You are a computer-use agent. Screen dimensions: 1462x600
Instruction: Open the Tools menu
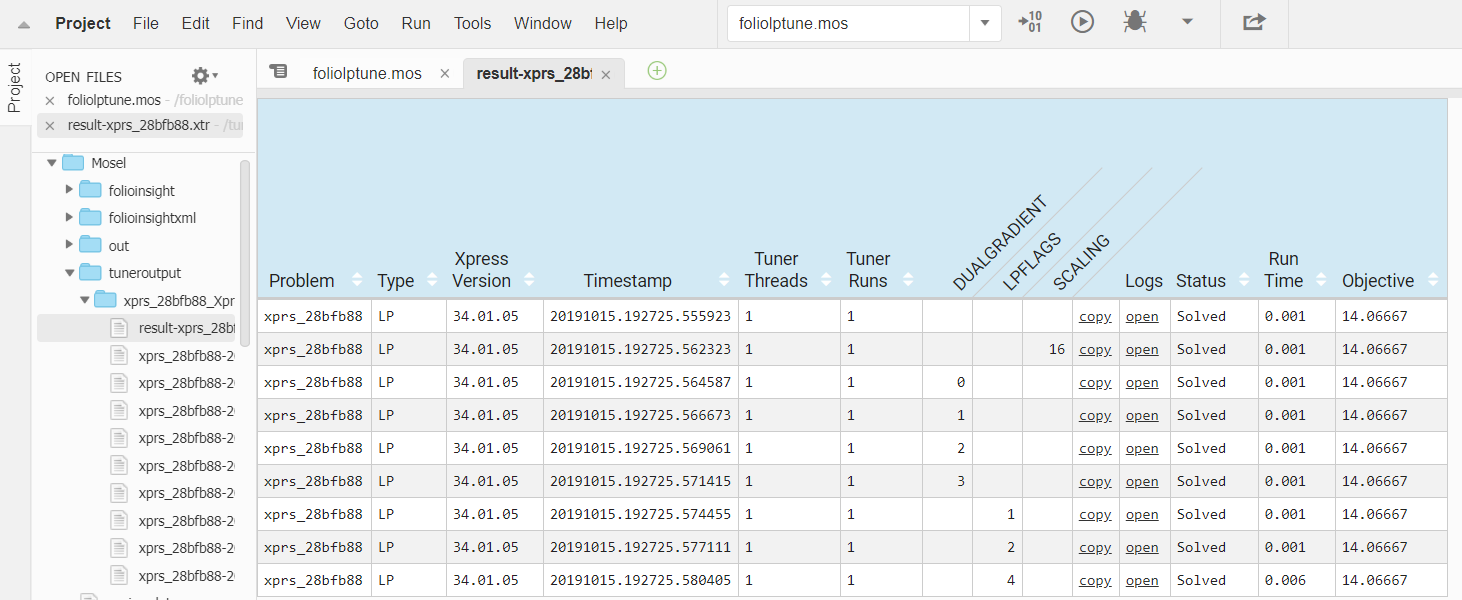coord(471,23)
